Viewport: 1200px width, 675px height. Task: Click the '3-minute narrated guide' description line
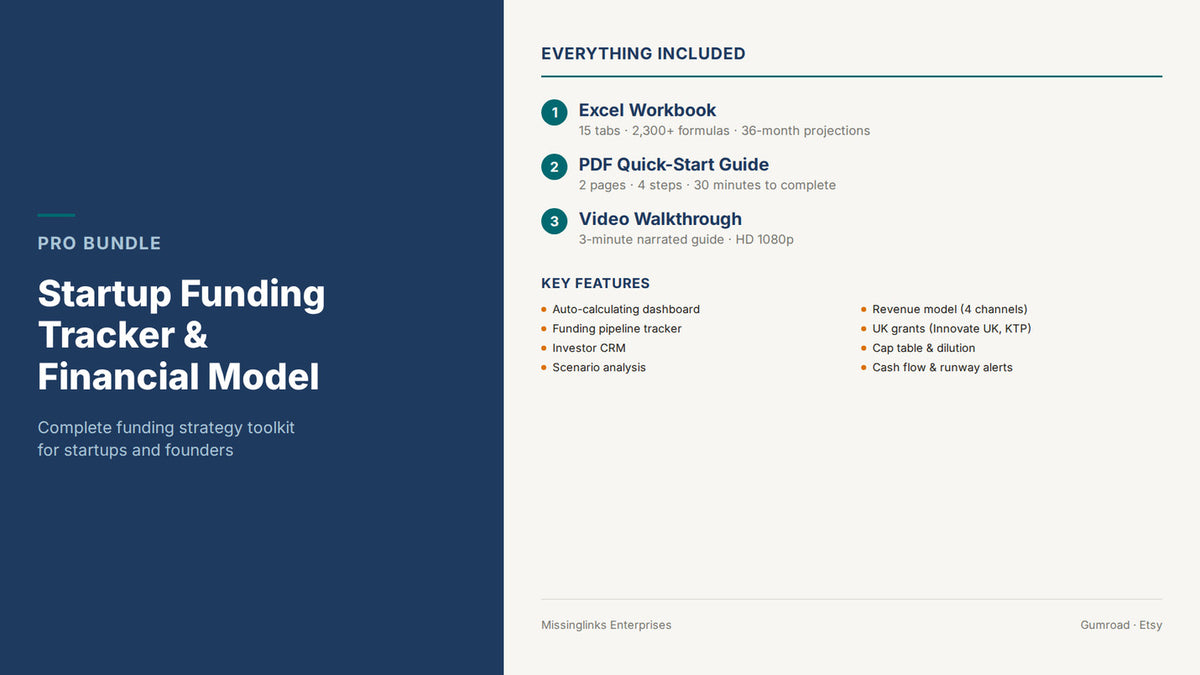tap(686, 240)
